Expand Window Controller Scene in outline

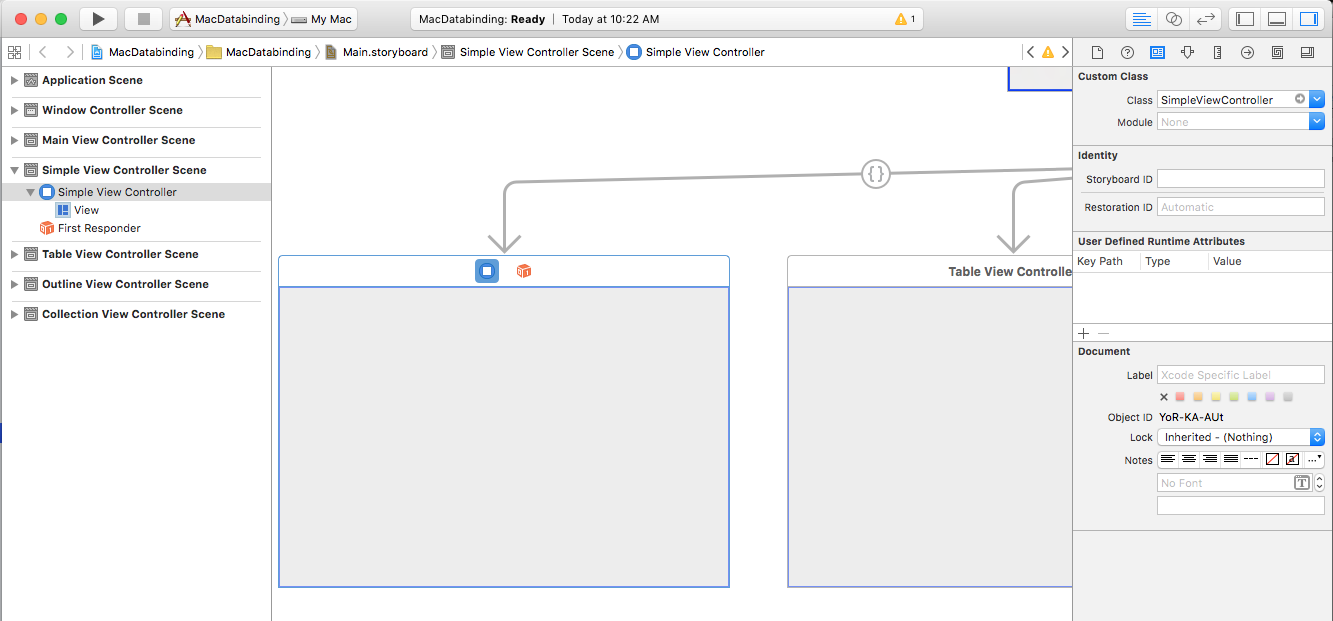(x=14, y=110)
